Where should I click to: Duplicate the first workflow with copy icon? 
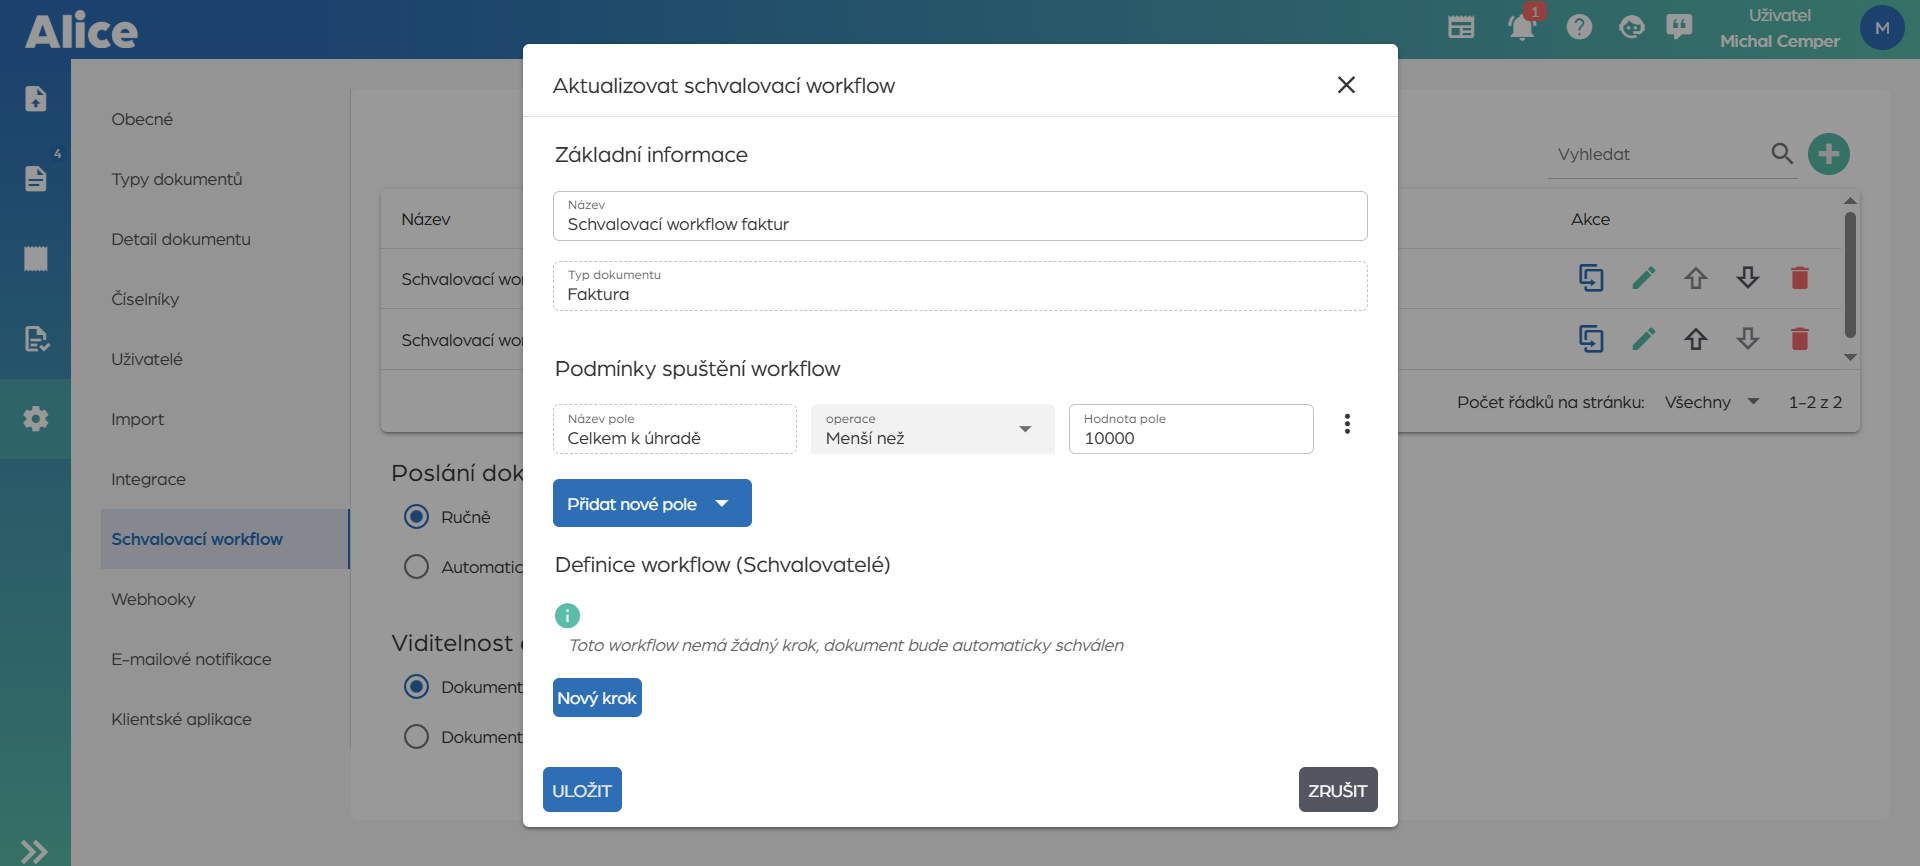(x=1590, y=278)
